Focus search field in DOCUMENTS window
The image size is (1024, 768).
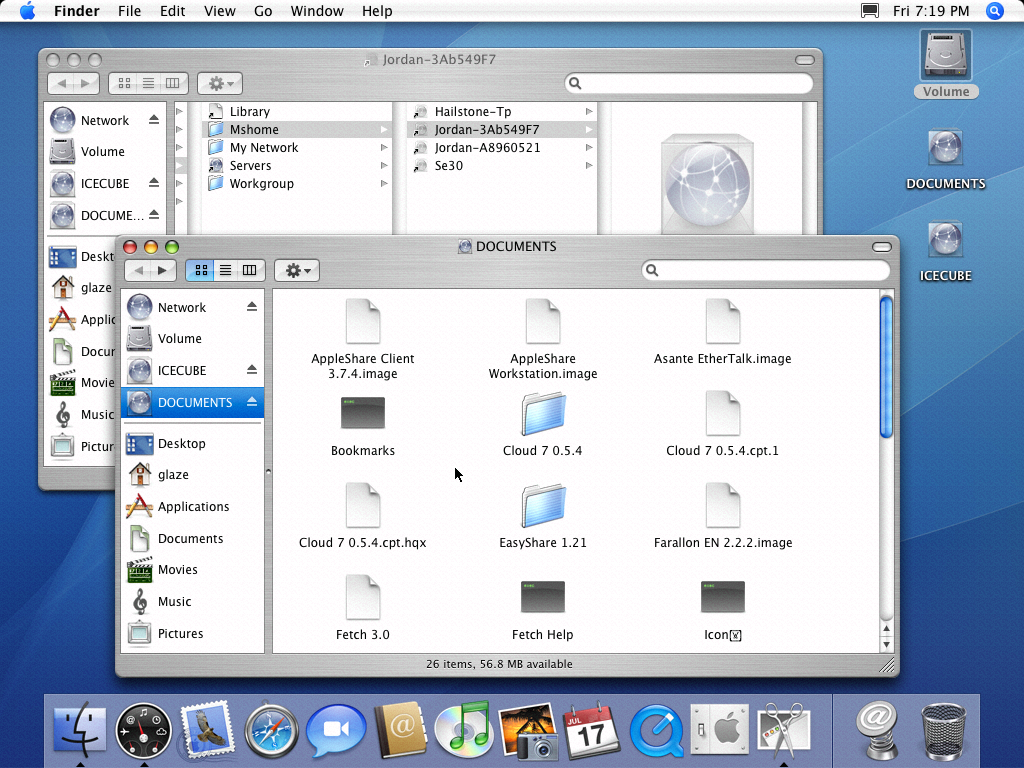(766, 270)
